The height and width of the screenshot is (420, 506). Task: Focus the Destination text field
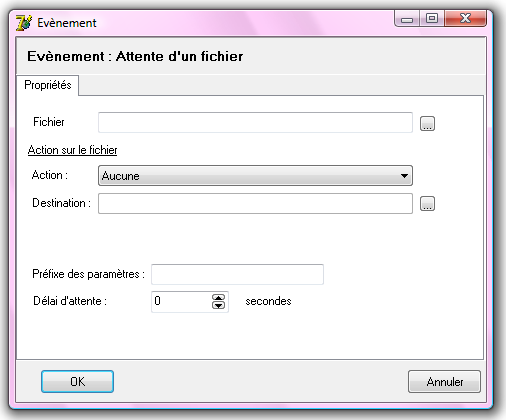[x=255, y=203]
